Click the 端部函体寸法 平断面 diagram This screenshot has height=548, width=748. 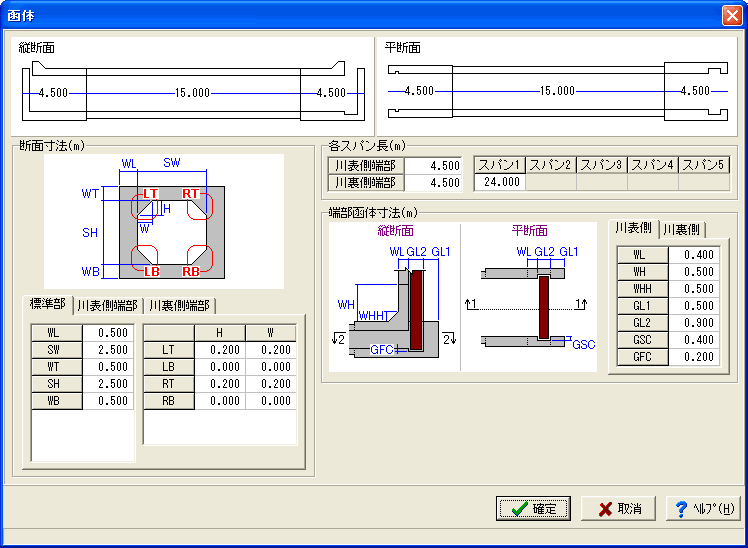[529, 297]
